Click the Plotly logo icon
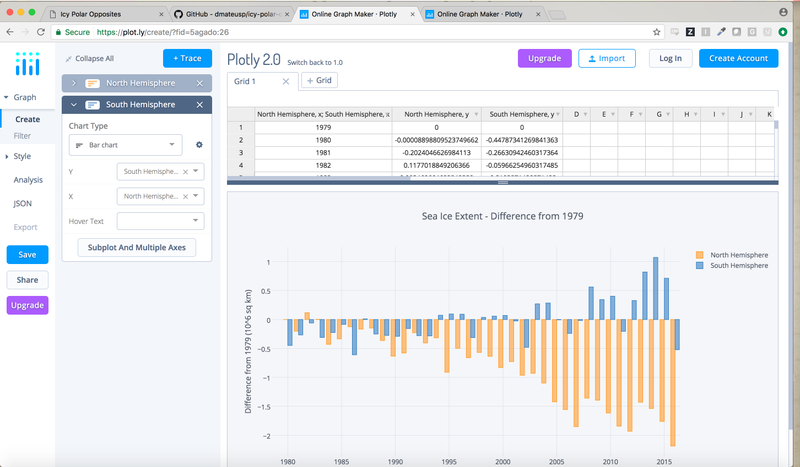Image resolution: width=800 pixels, height=467 pixels. pyautogui.click(x=27, y=62)
